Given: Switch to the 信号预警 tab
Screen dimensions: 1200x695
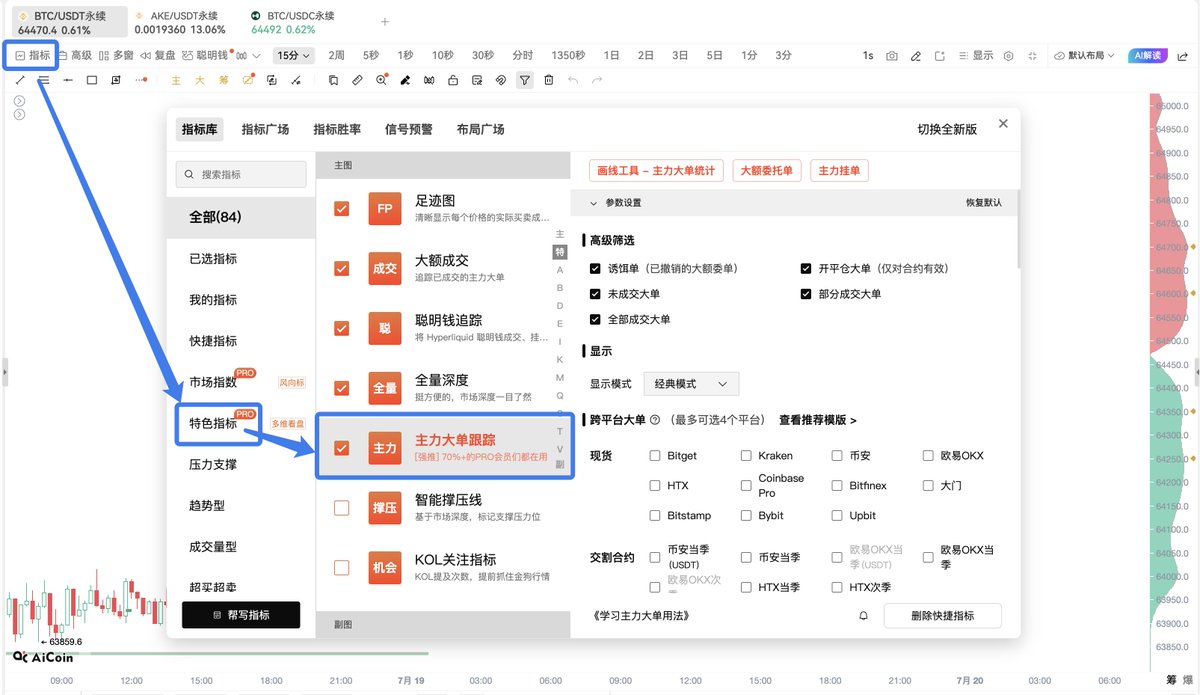Looking at the screenshot, I should click(409, 129).
